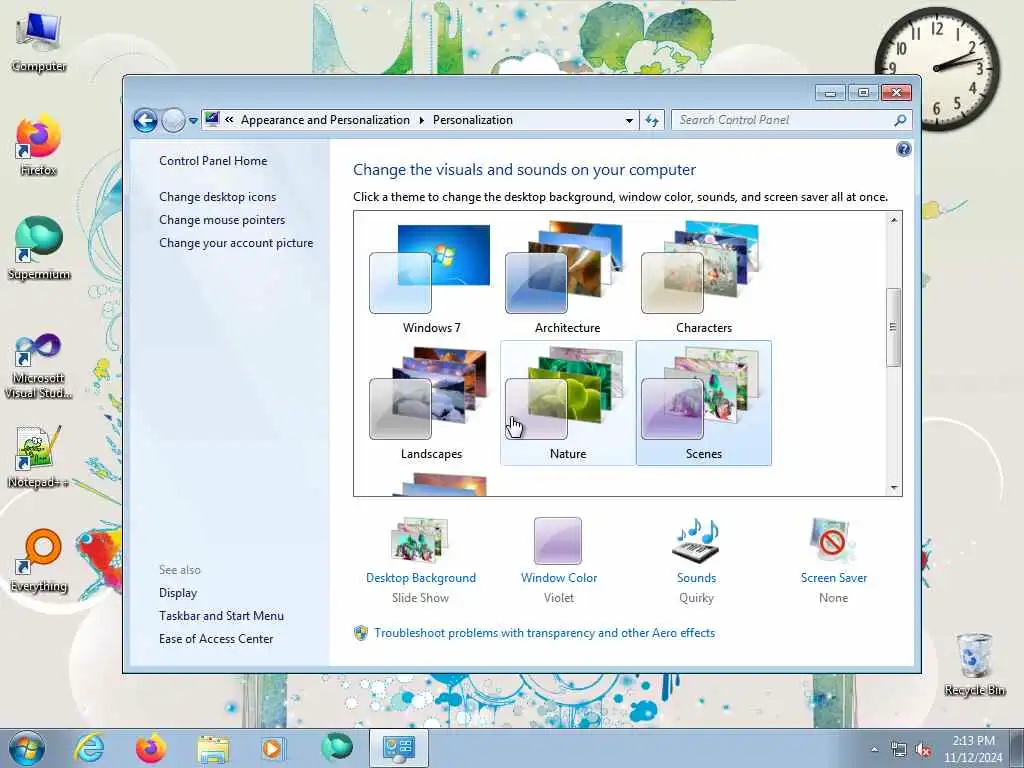Click the Forward navigation button

click(173, 120)
